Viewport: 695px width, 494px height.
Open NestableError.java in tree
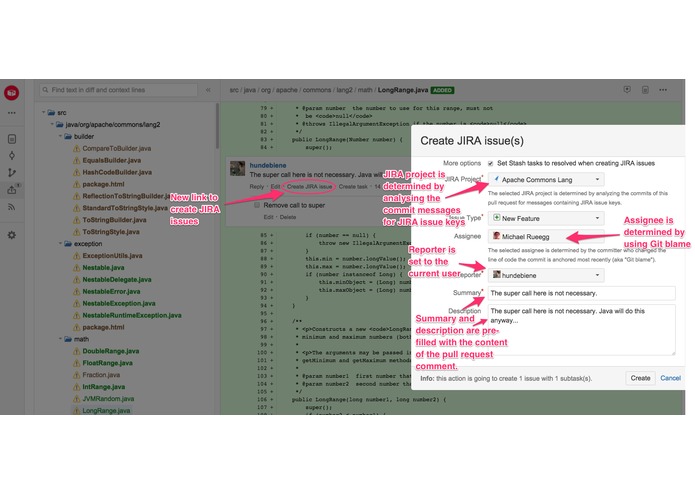click(x=111, y=292)
